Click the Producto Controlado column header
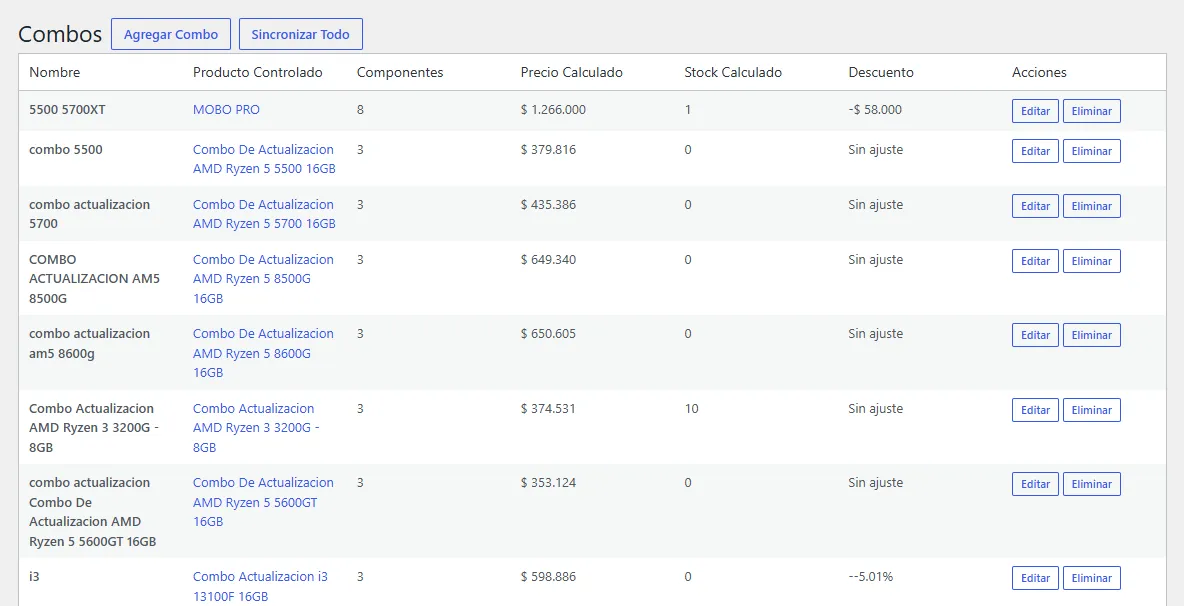Viewport: 1184px width, 606px height. point(257,72)
